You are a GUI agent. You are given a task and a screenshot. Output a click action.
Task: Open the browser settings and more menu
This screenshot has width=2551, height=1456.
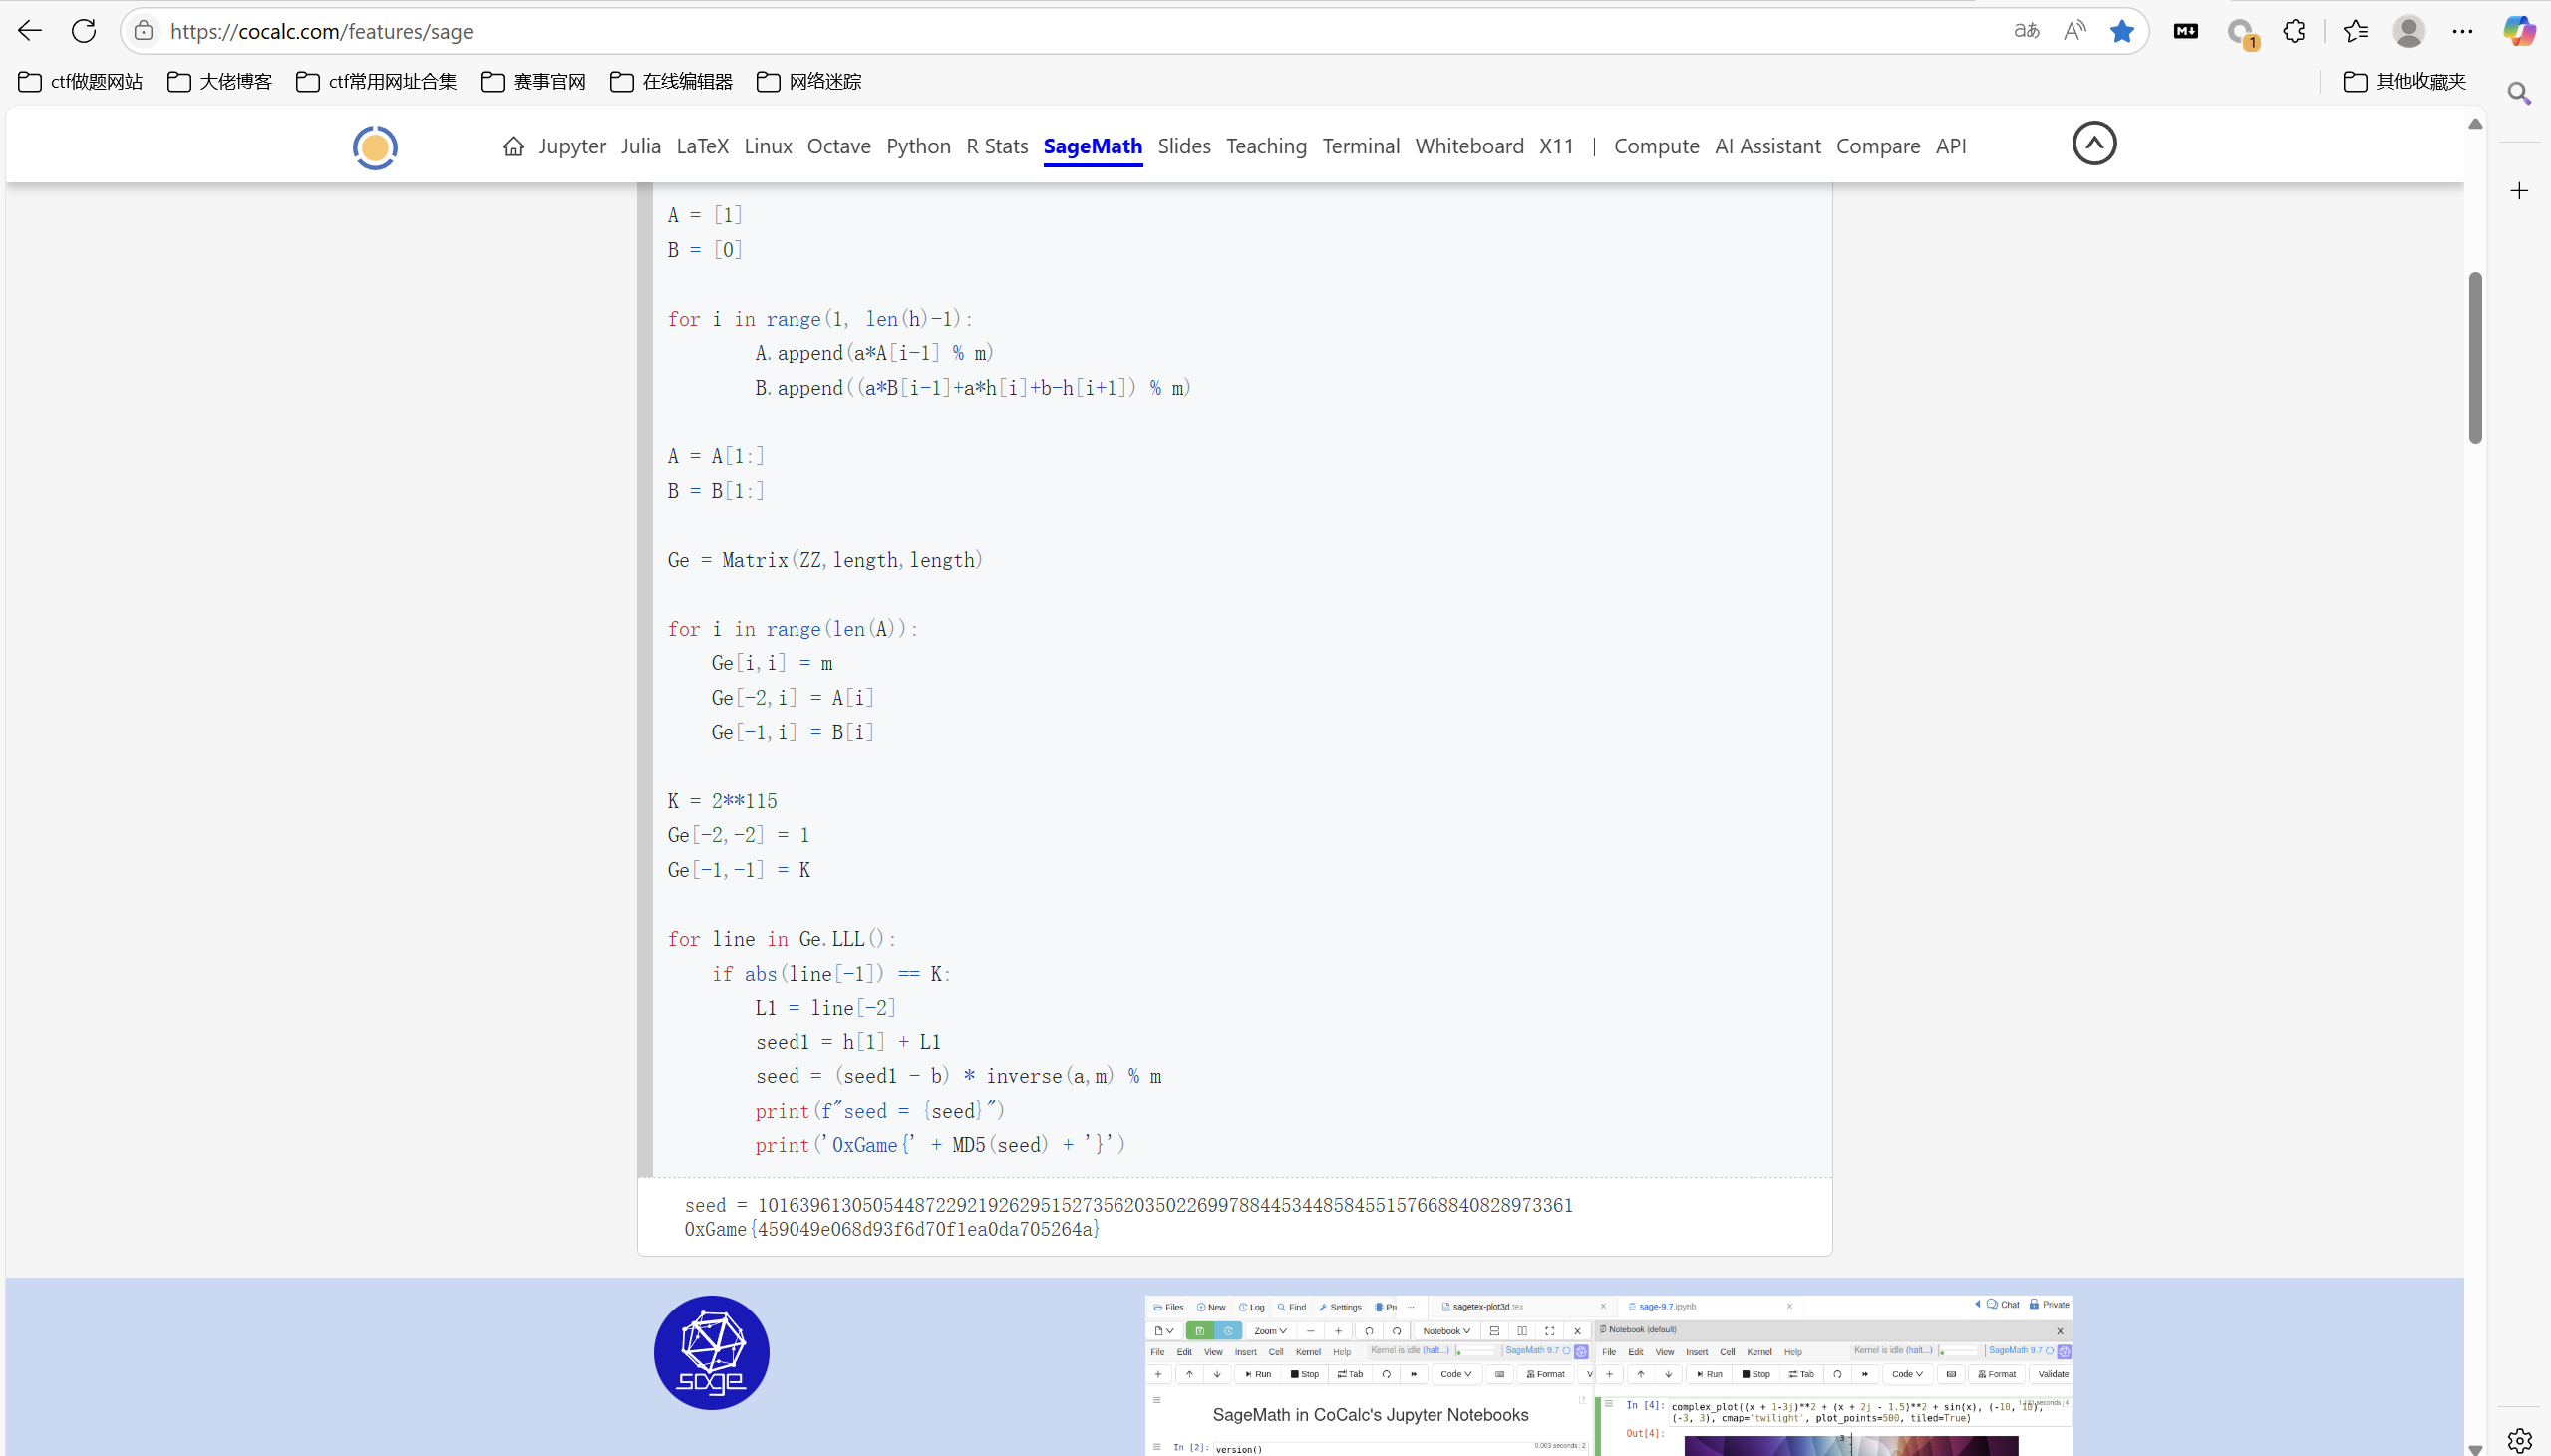click(x=2462, y=31)
